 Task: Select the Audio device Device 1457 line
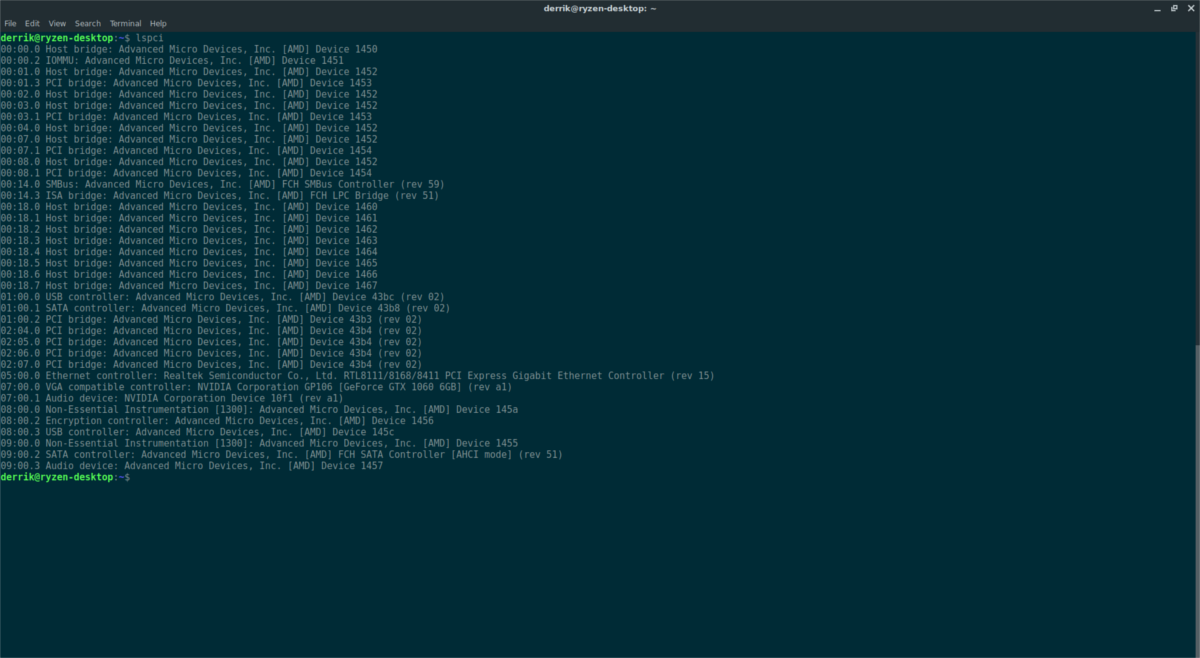[192, 465]
